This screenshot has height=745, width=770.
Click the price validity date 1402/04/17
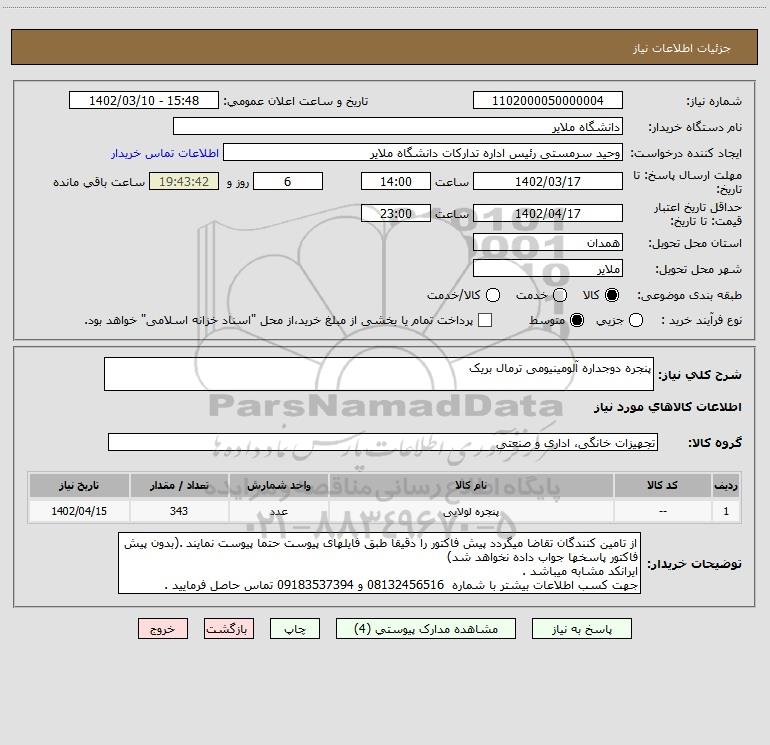tap(548, 213)
